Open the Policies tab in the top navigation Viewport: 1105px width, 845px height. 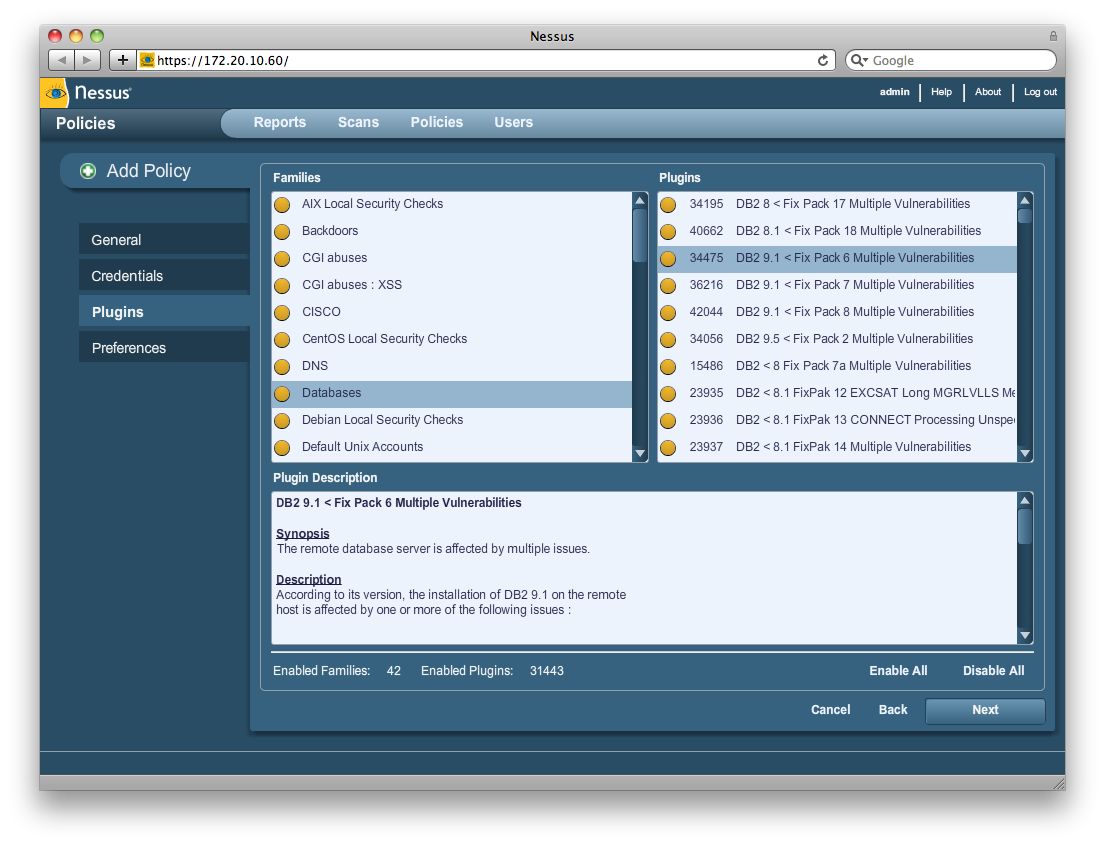pyautogui.click(x=437, y=122)
